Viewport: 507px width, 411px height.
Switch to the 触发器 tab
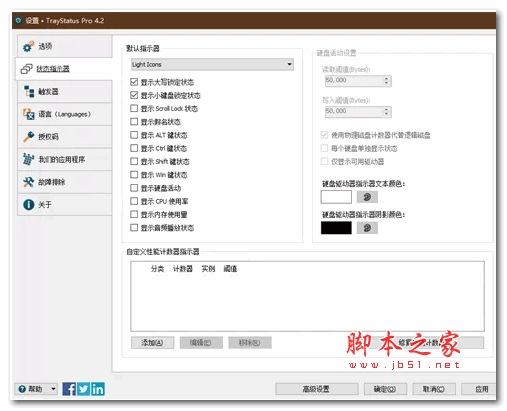(65, 91)
